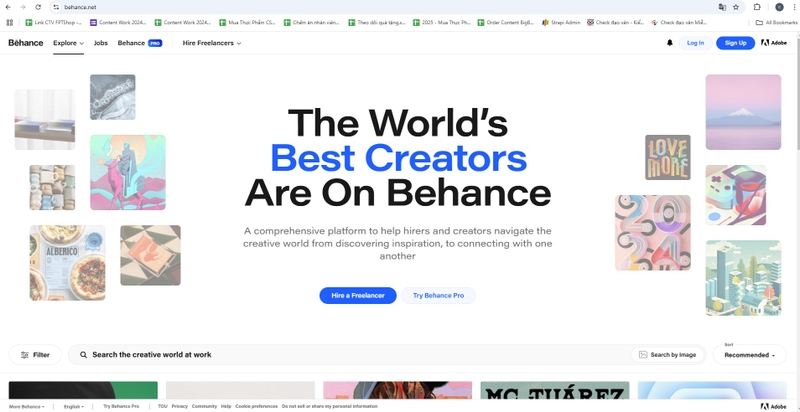Viewport: 800px width, 412px height.
Task: Open the Mua Thực Phẩm CS bookmark
Action: [247, 22]
